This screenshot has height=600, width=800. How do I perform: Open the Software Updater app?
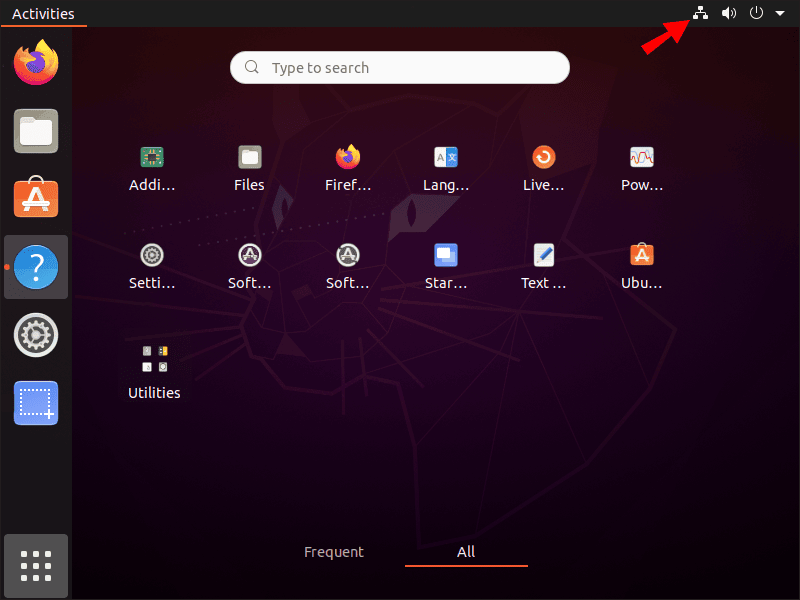click(347, 254)
